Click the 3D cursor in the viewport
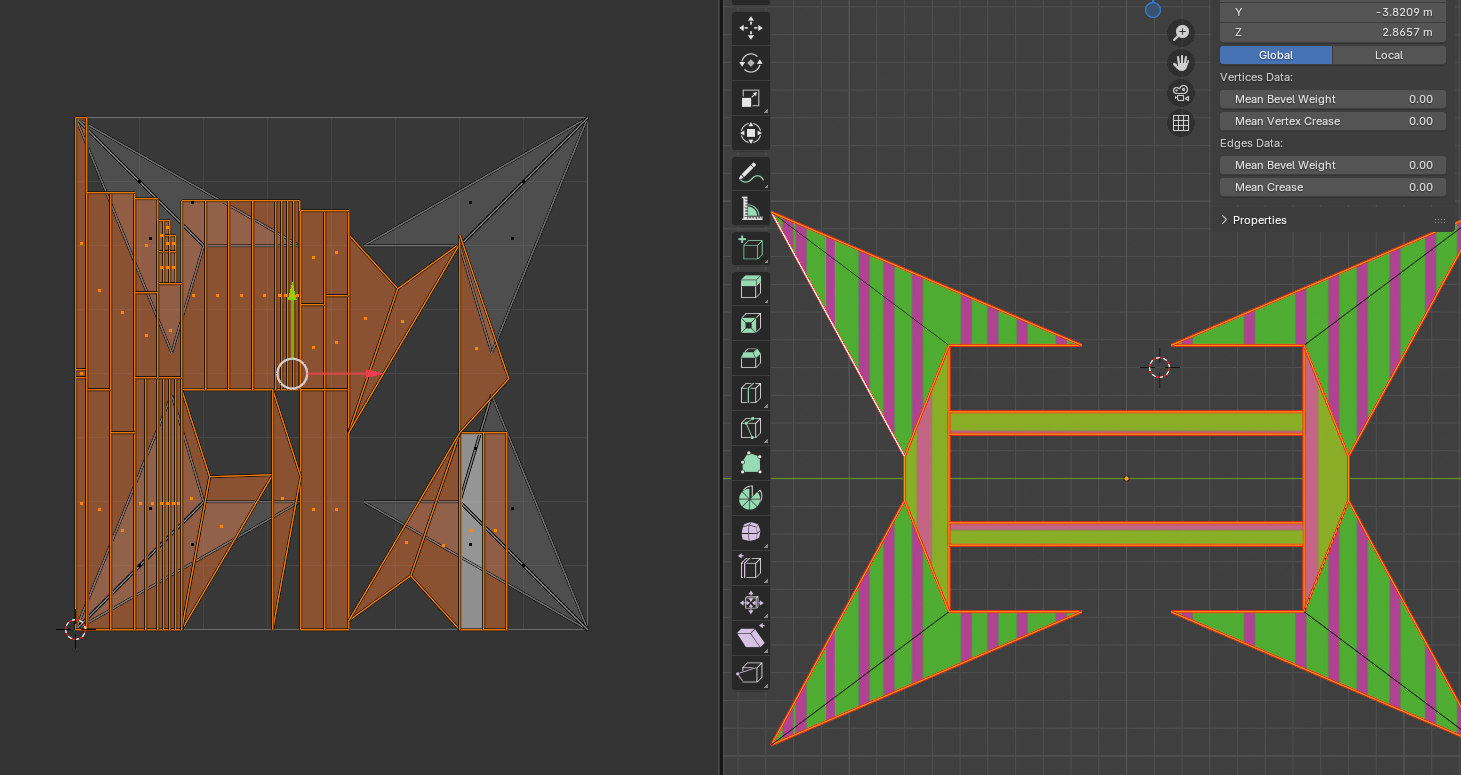This screenshot has width=1461, height=775. [x=1159, y=367]
